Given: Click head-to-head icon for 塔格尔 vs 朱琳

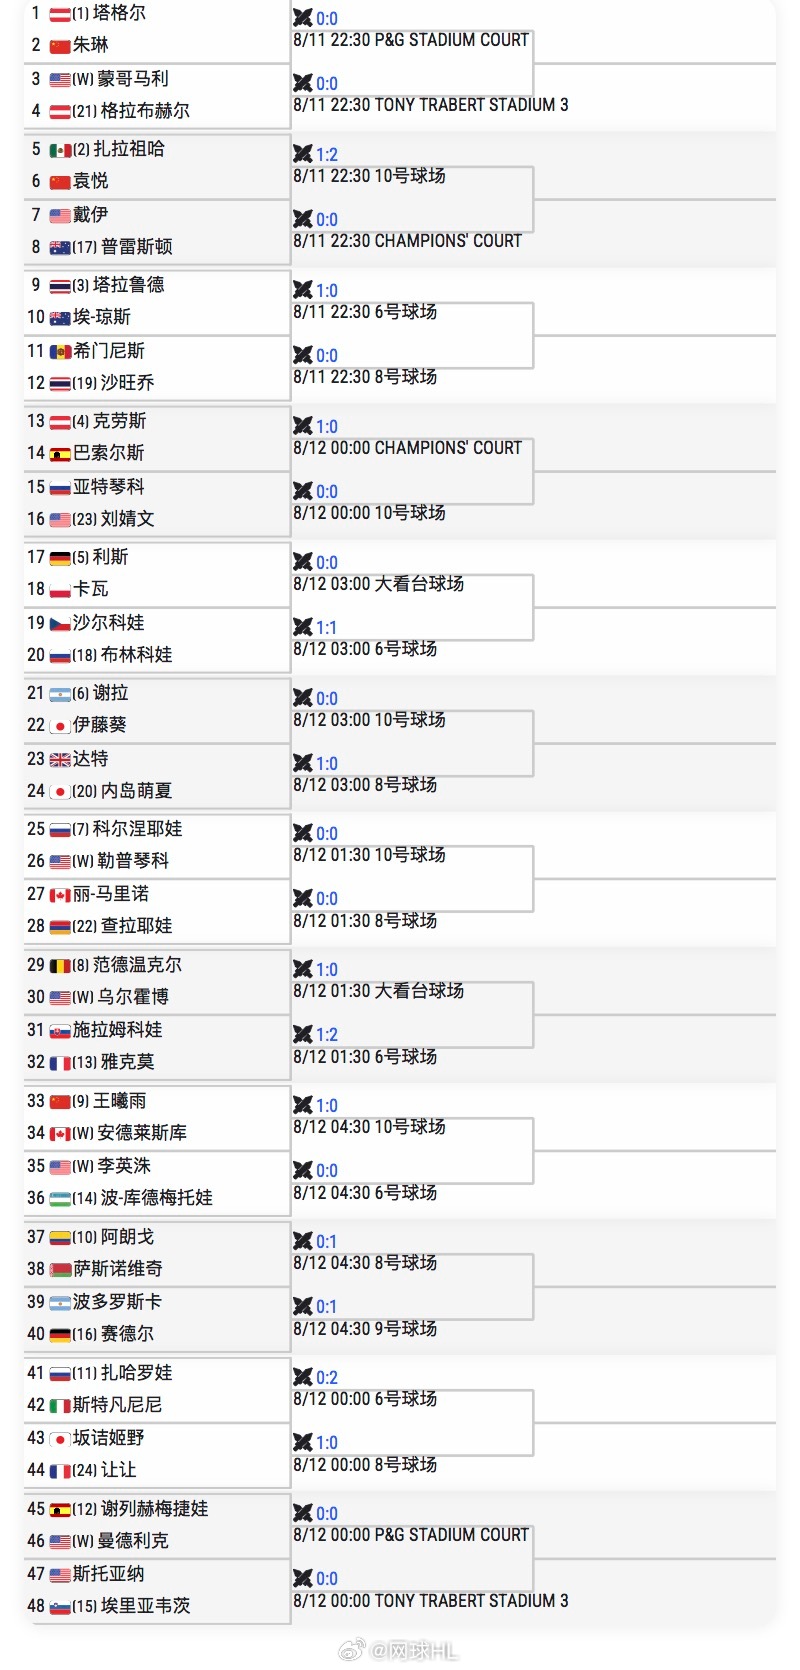Looking at the screenshot, I should coord(303,18).
